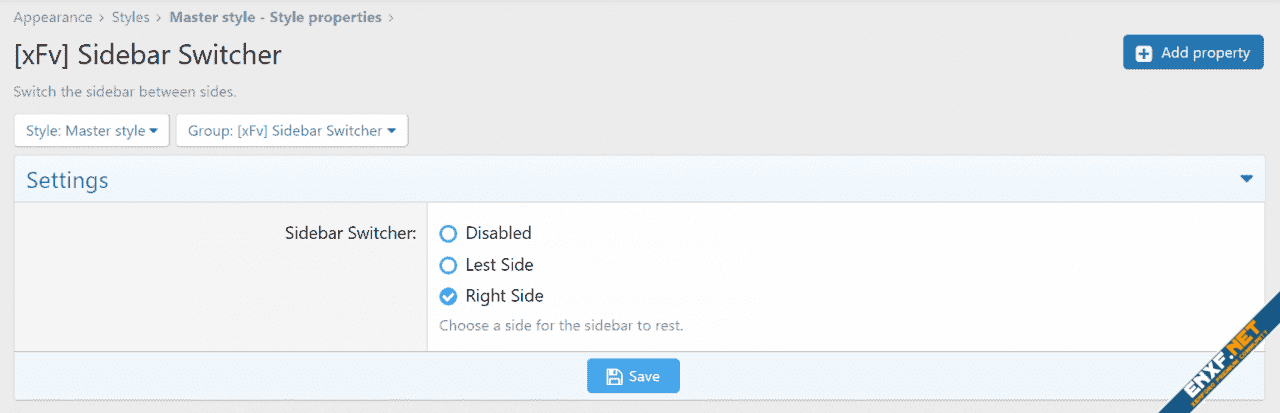Click the [xFv] Sidebar Switcher page title
The height and width of the screenshot is (413, 1280).
click(x=147, y=55)
